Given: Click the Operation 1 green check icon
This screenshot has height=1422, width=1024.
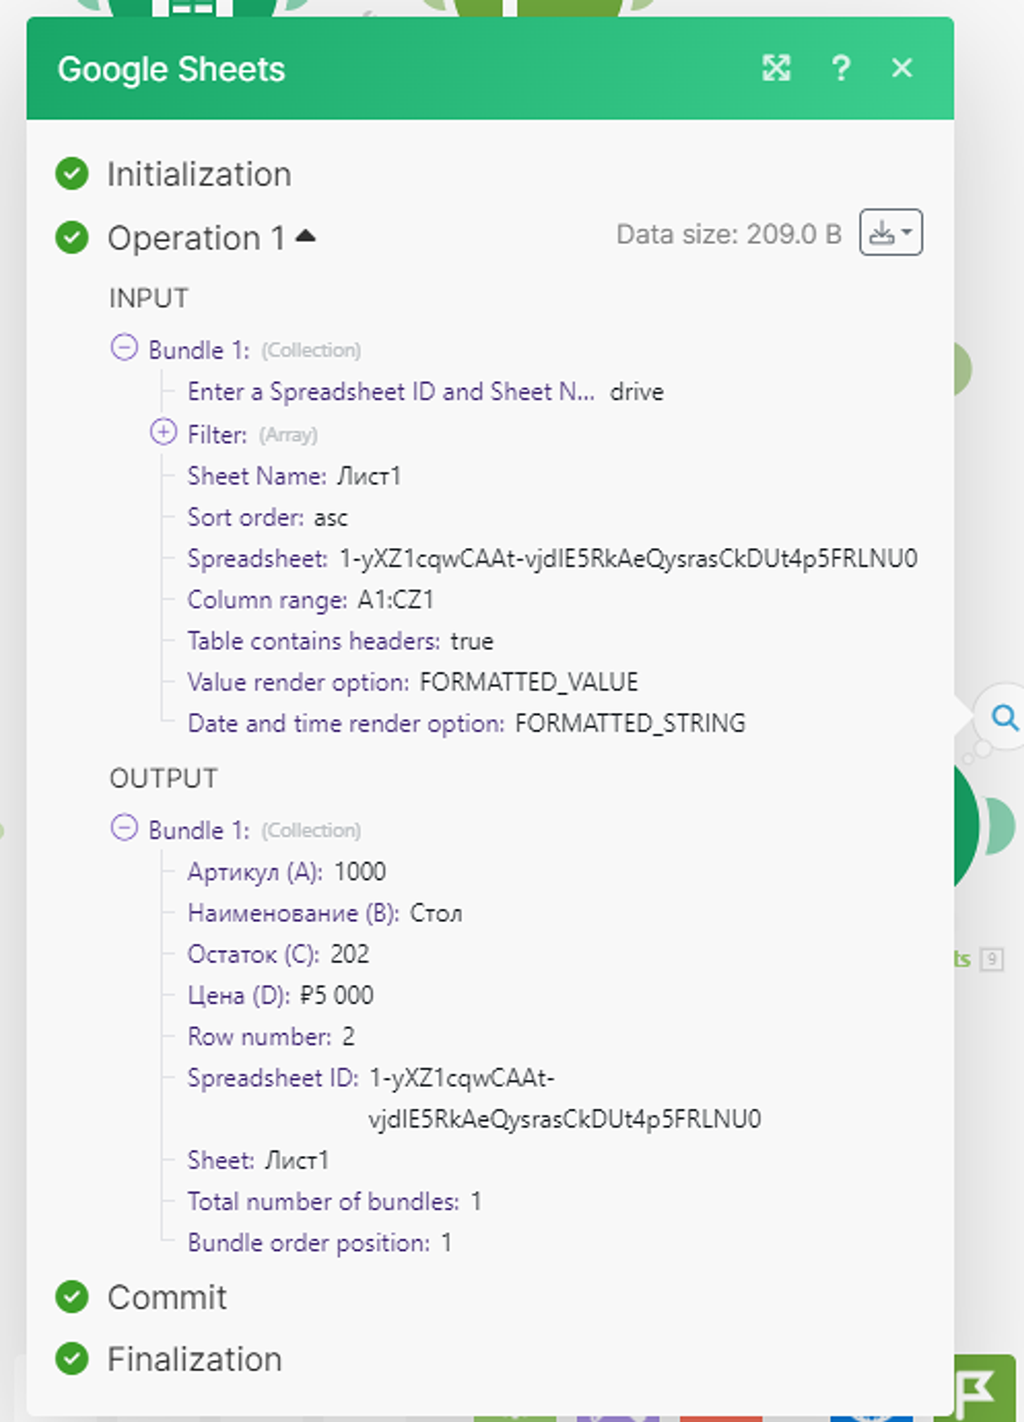Looking at the screenshot, I should (x=72, y=238).
